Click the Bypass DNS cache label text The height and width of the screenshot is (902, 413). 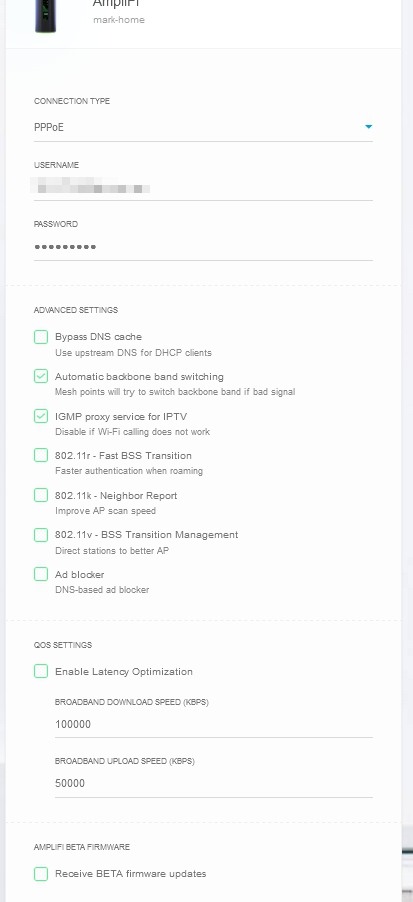98,337
